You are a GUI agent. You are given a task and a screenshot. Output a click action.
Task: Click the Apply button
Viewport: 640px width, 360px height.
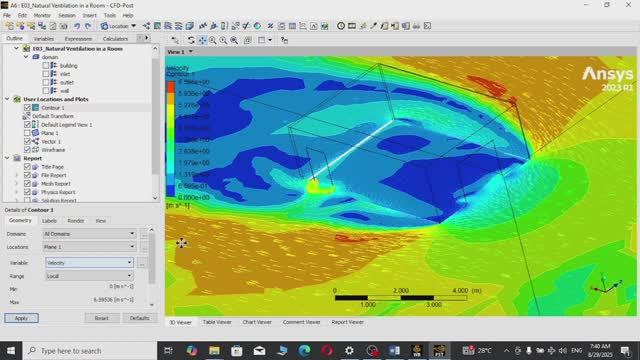[x=21, y=318]
